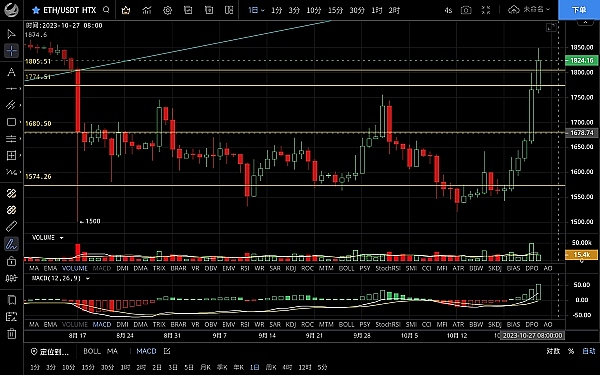Select the arrow pointer cursor tool
Viewport: 600px width, 375px height.
(11, 34)
